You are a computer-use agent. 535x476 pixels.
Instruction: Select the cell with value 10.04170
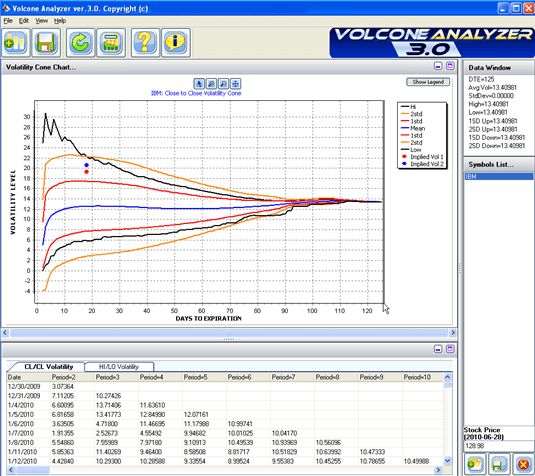coord(292,433)
